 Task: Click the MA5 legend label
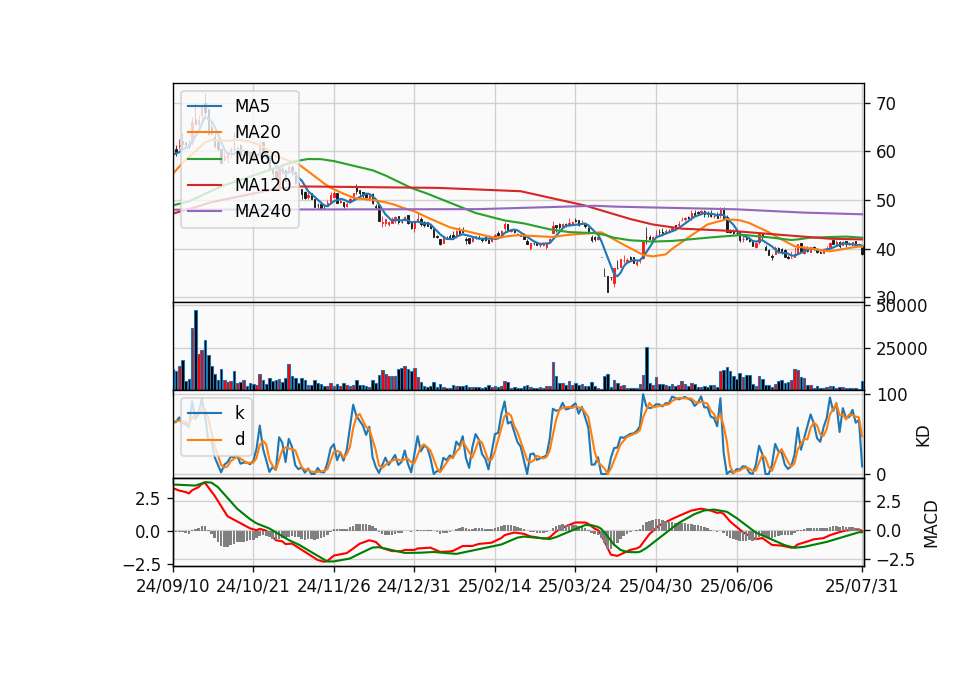tap(252, 106)
